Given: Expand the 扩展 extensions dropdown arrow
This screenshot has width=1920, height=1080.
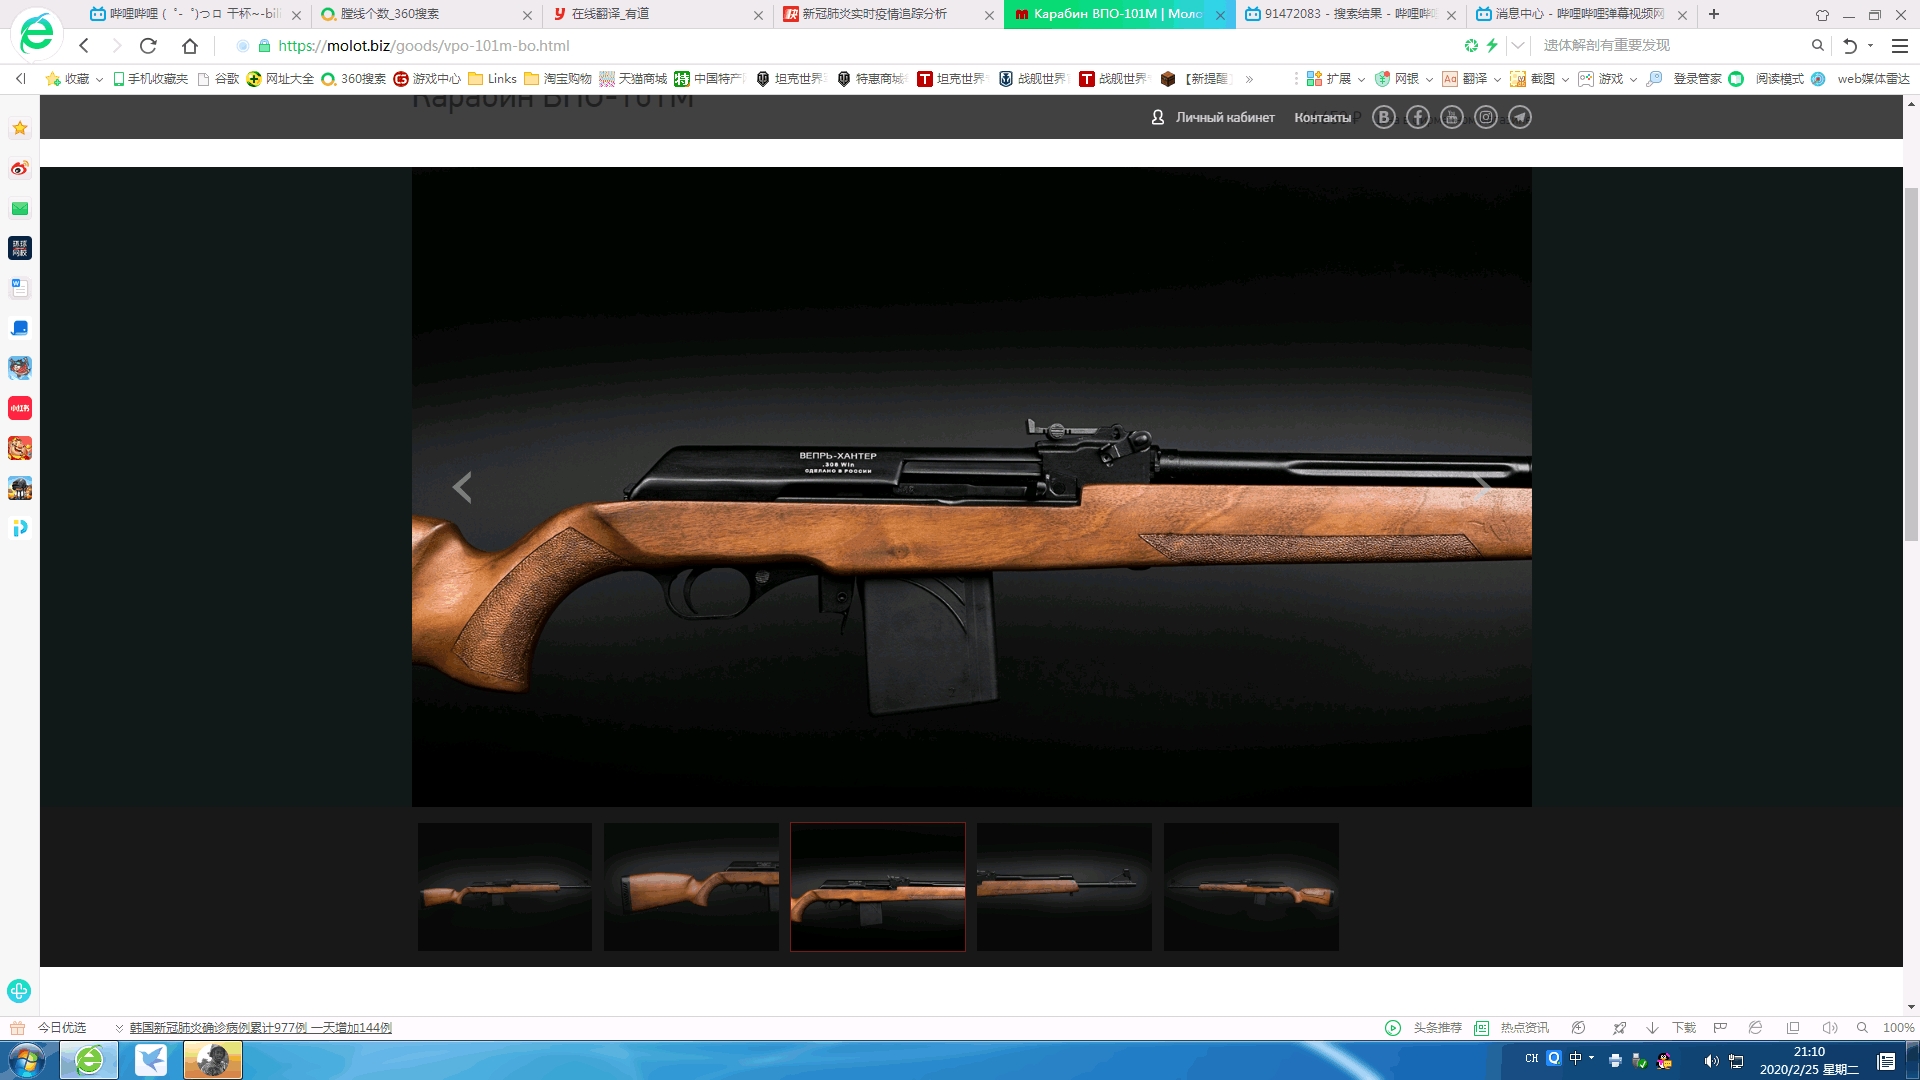Looking at the screenshot, I should coord(1360,79).
